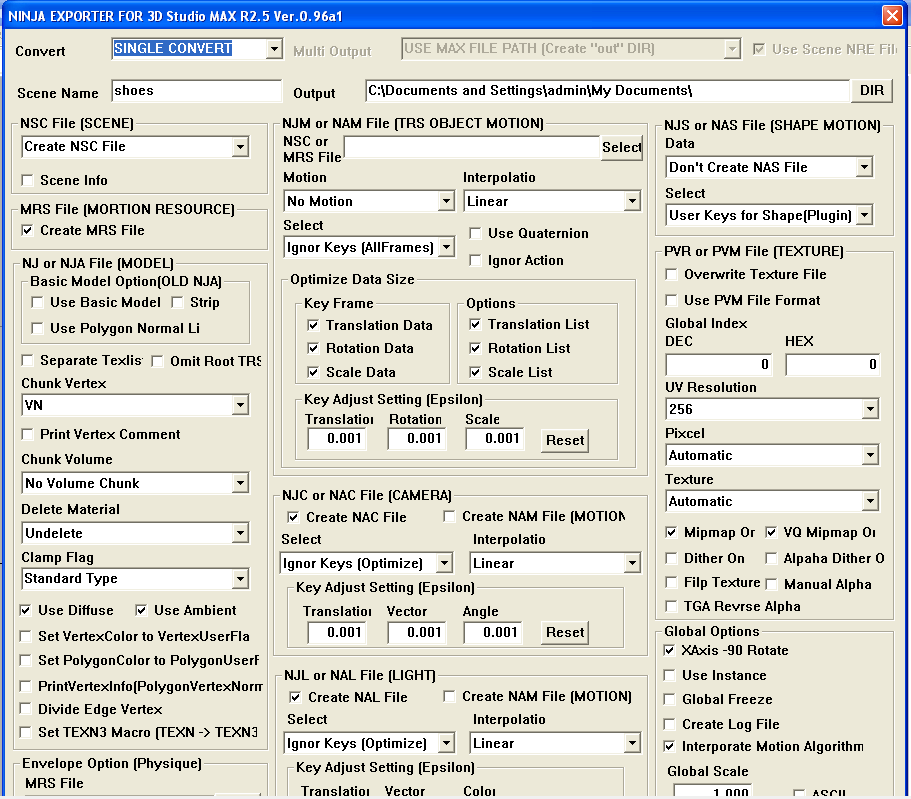Enable Print Vertex Comment checkbox
Viewport: 911px width, 799px height.
27,434
